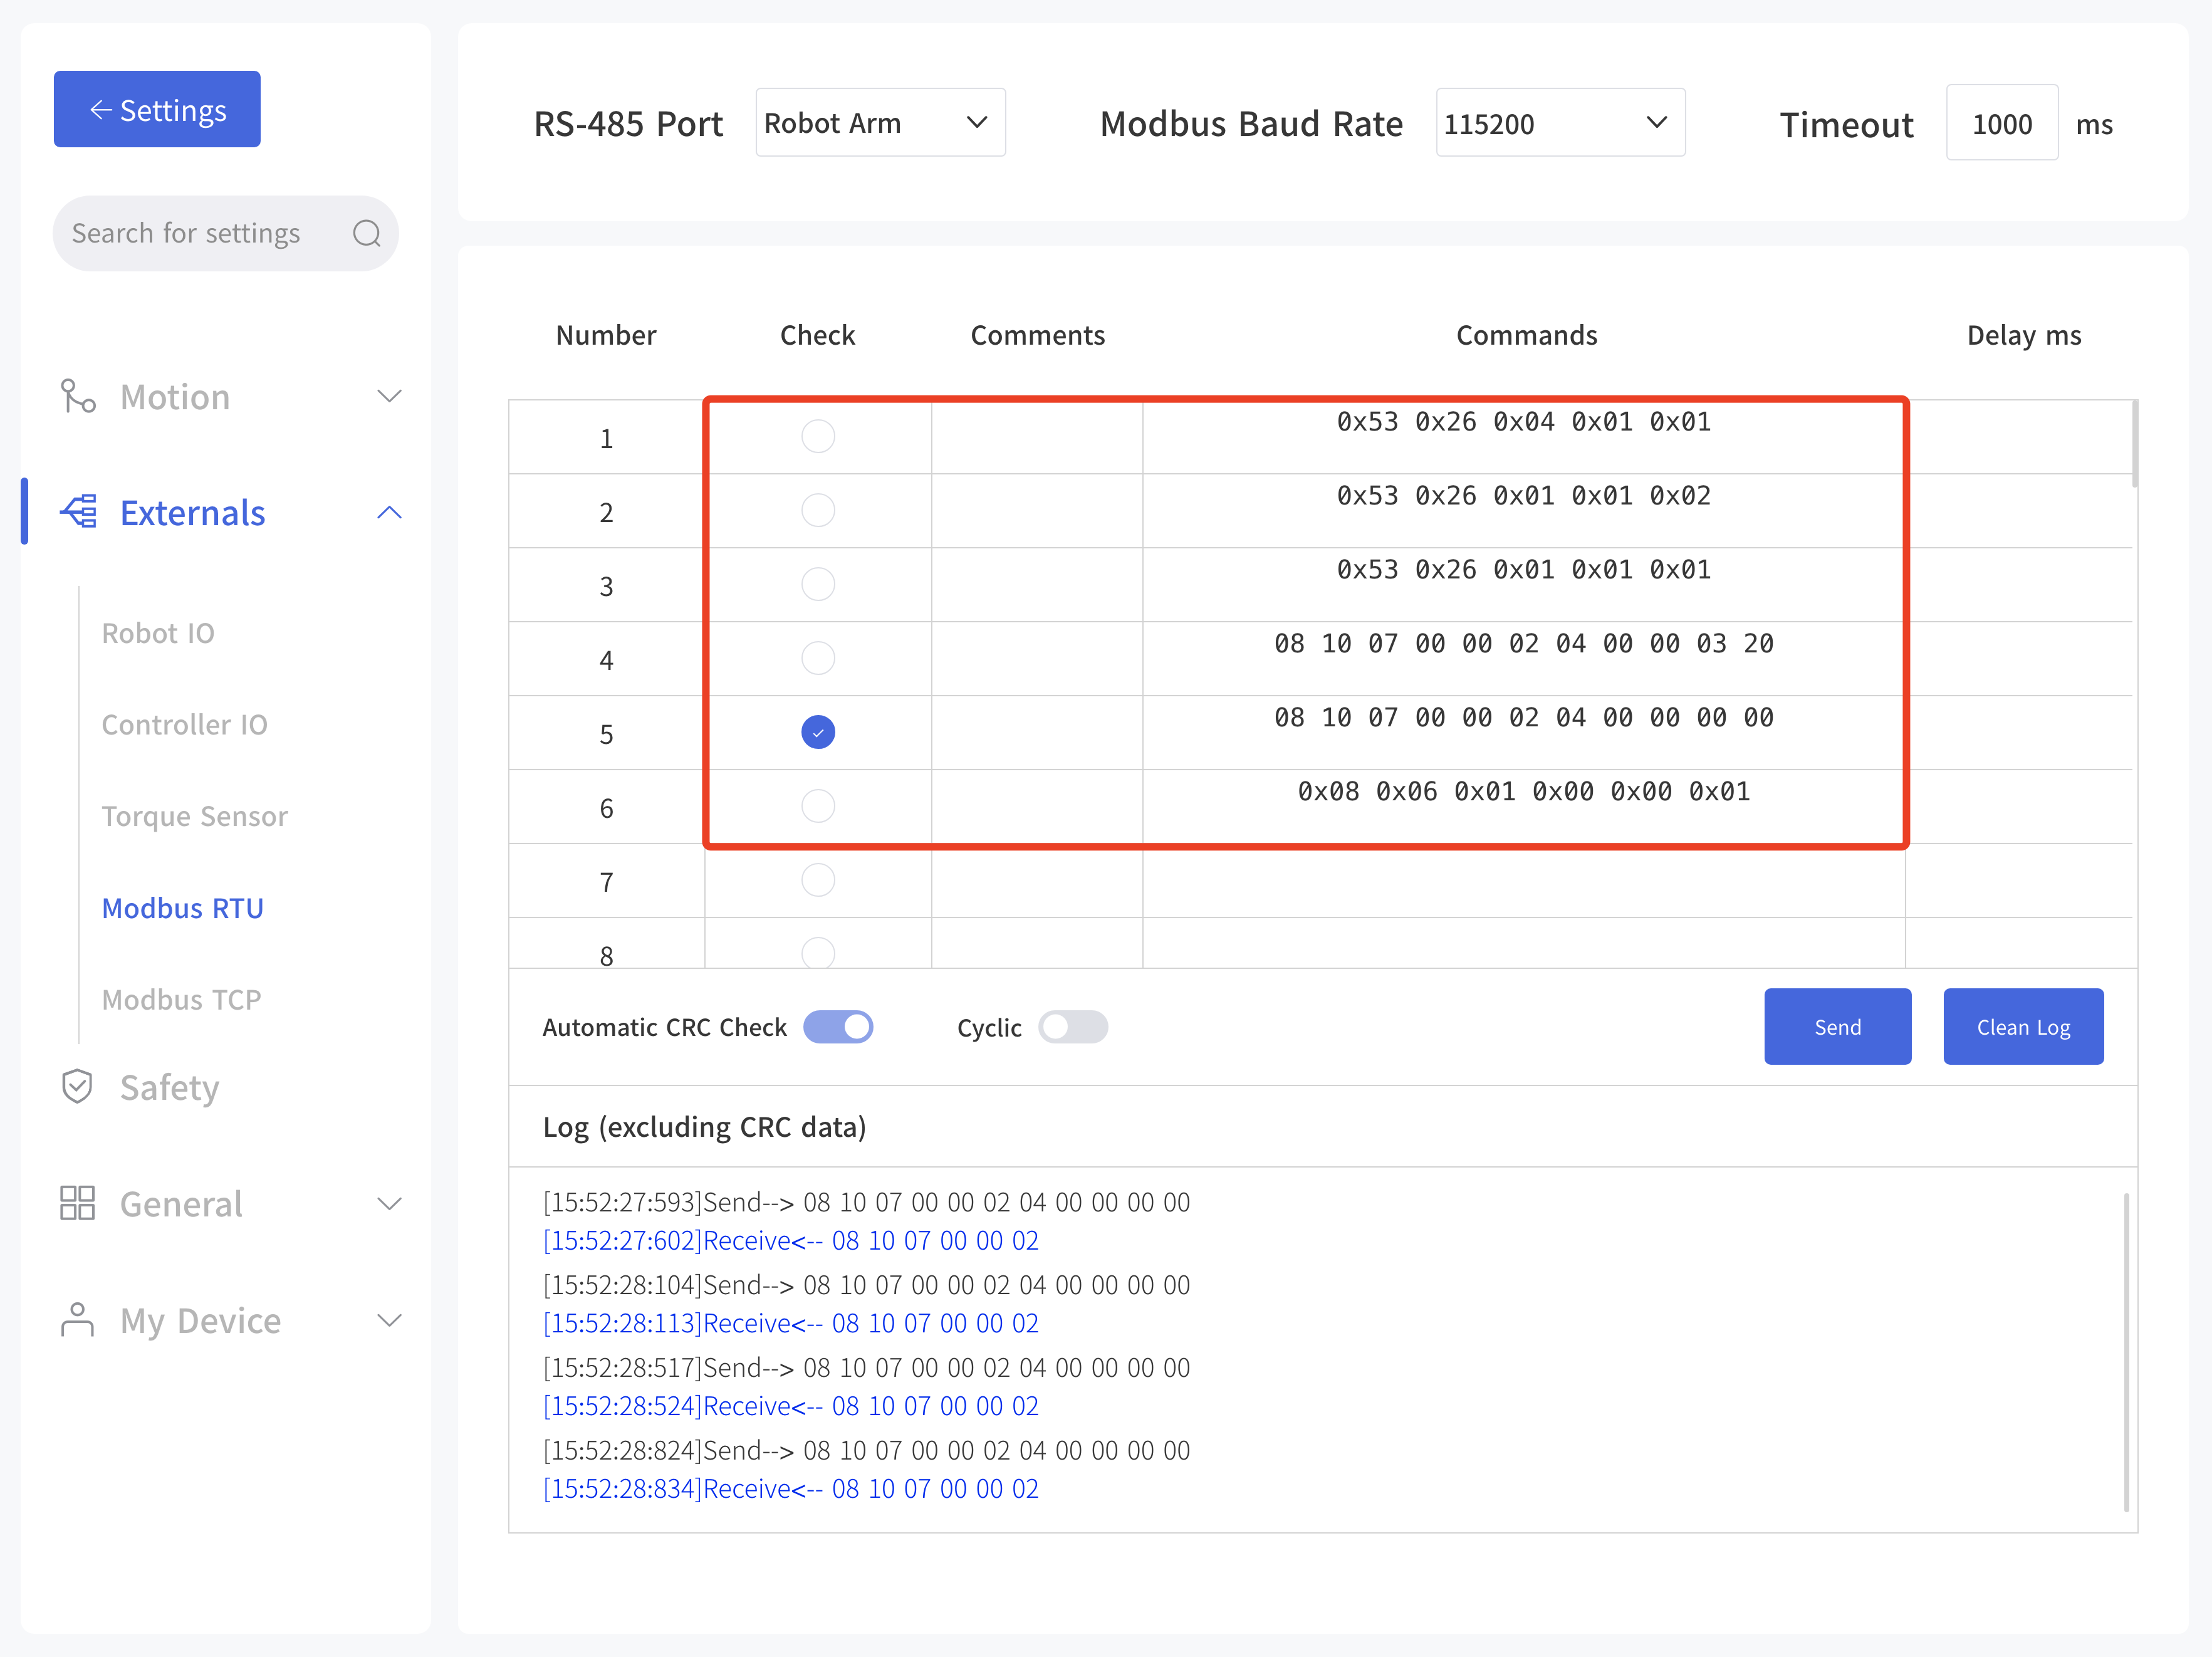Select the check circle for row 3

pos(818,584)
